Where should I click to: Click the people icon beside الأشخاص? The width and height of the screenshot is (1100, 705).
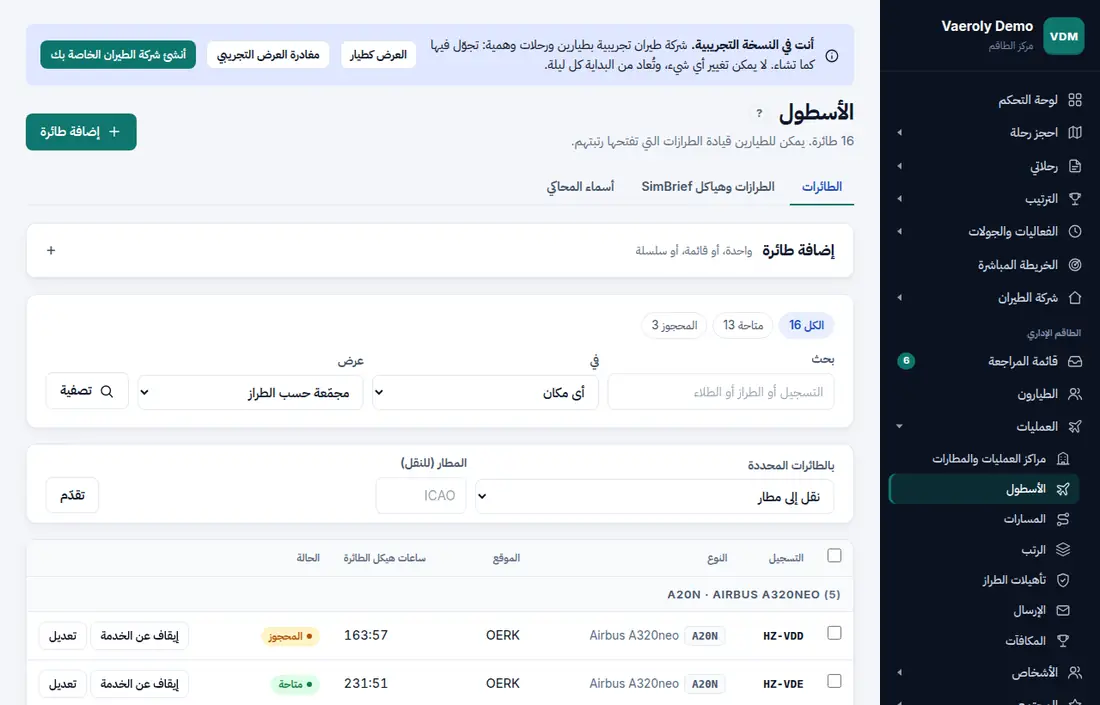click(1074, 673)
